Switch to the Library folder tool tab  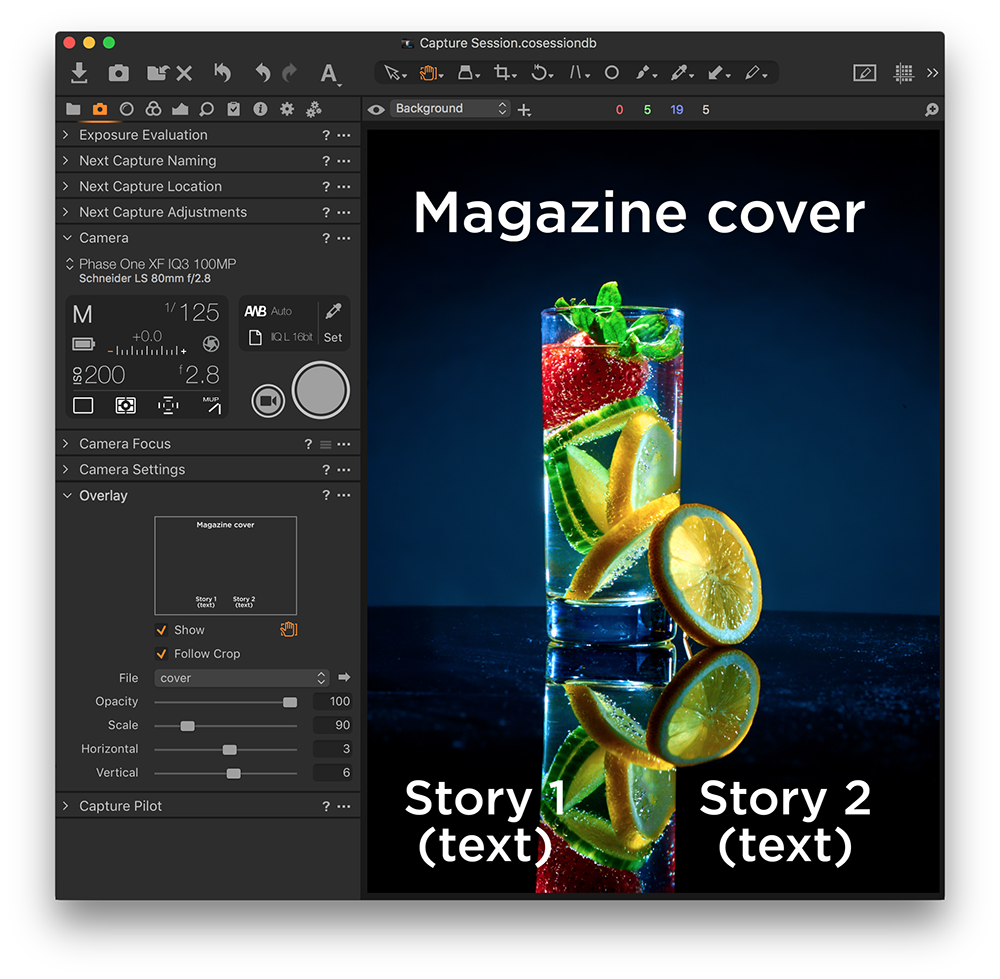click(x=73, y=109)
